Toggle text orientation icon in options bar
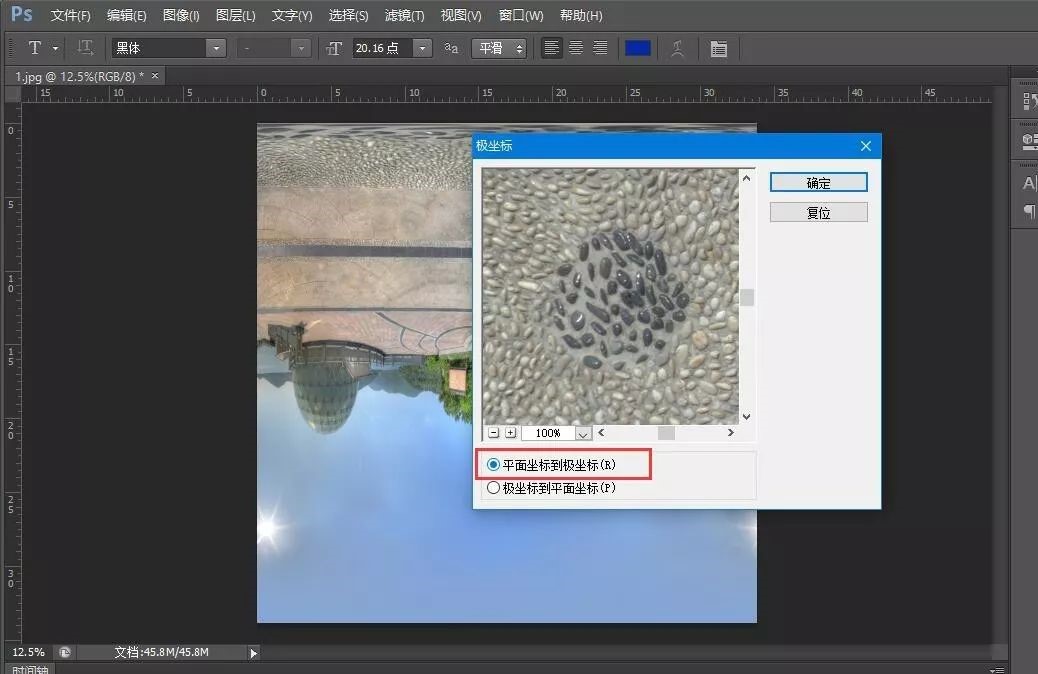 click(86, 48)
